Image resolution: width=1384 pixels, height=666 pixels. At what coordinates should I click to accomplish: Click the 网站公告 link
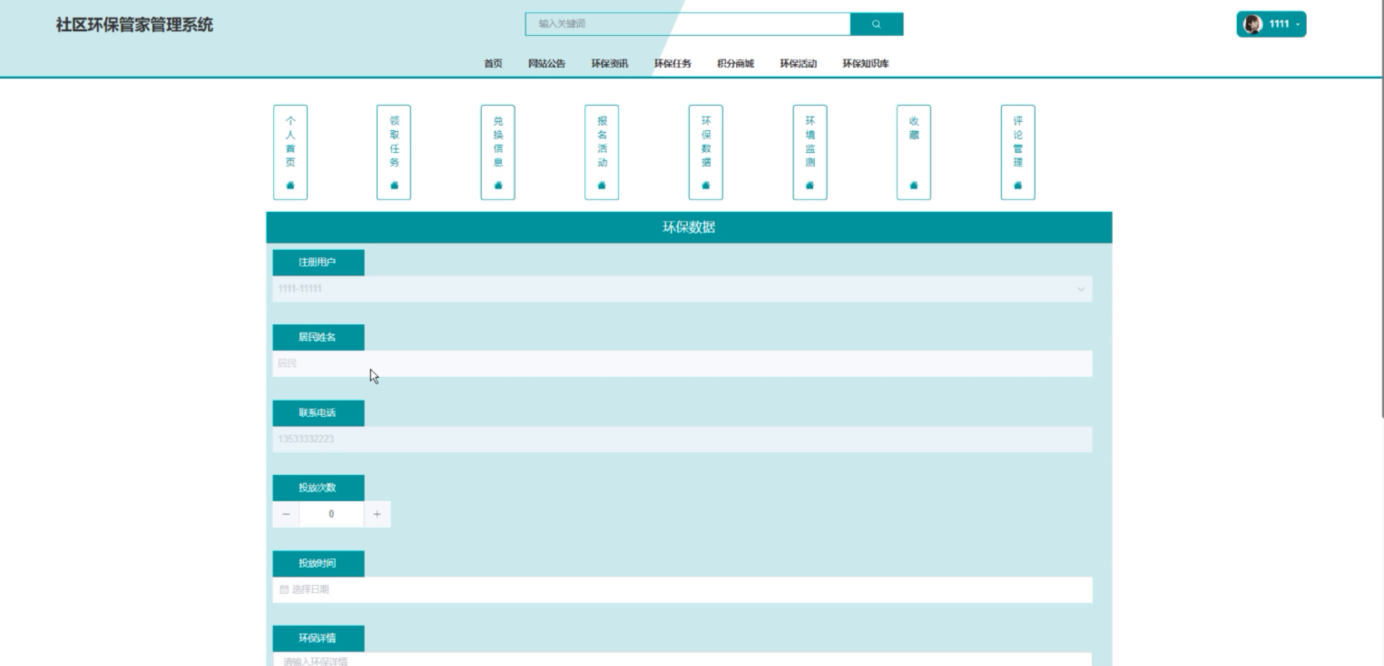point(547,64)
